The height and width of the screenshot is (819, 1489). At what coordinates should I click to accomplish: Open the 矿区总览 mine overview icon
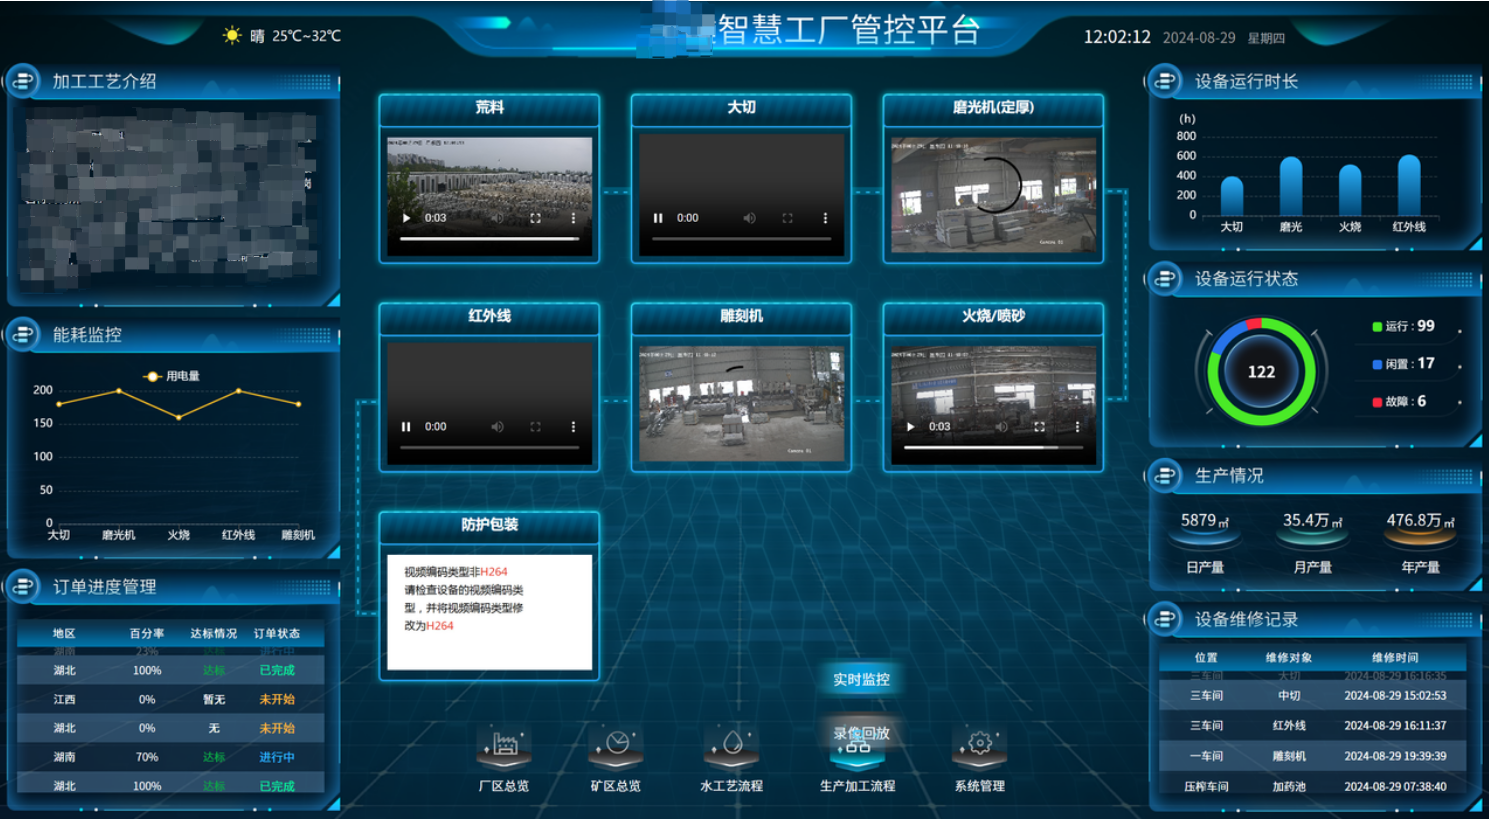point(616,745)
